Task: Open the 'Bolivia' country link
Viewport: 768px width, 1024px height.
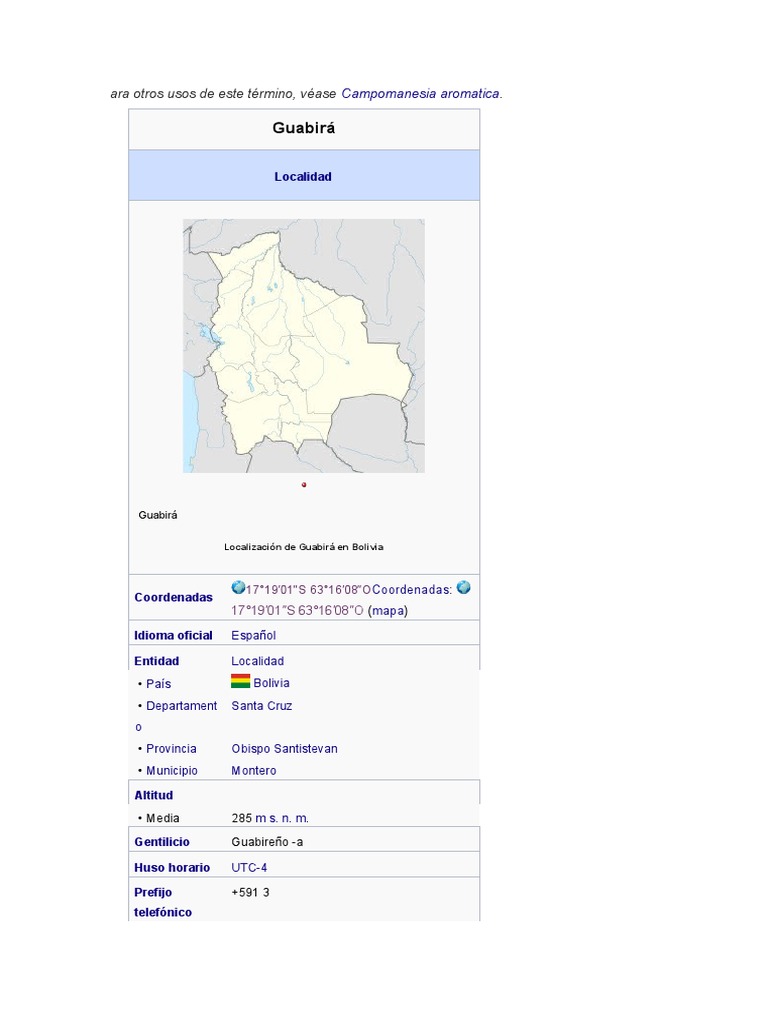Action: [272, 683]
